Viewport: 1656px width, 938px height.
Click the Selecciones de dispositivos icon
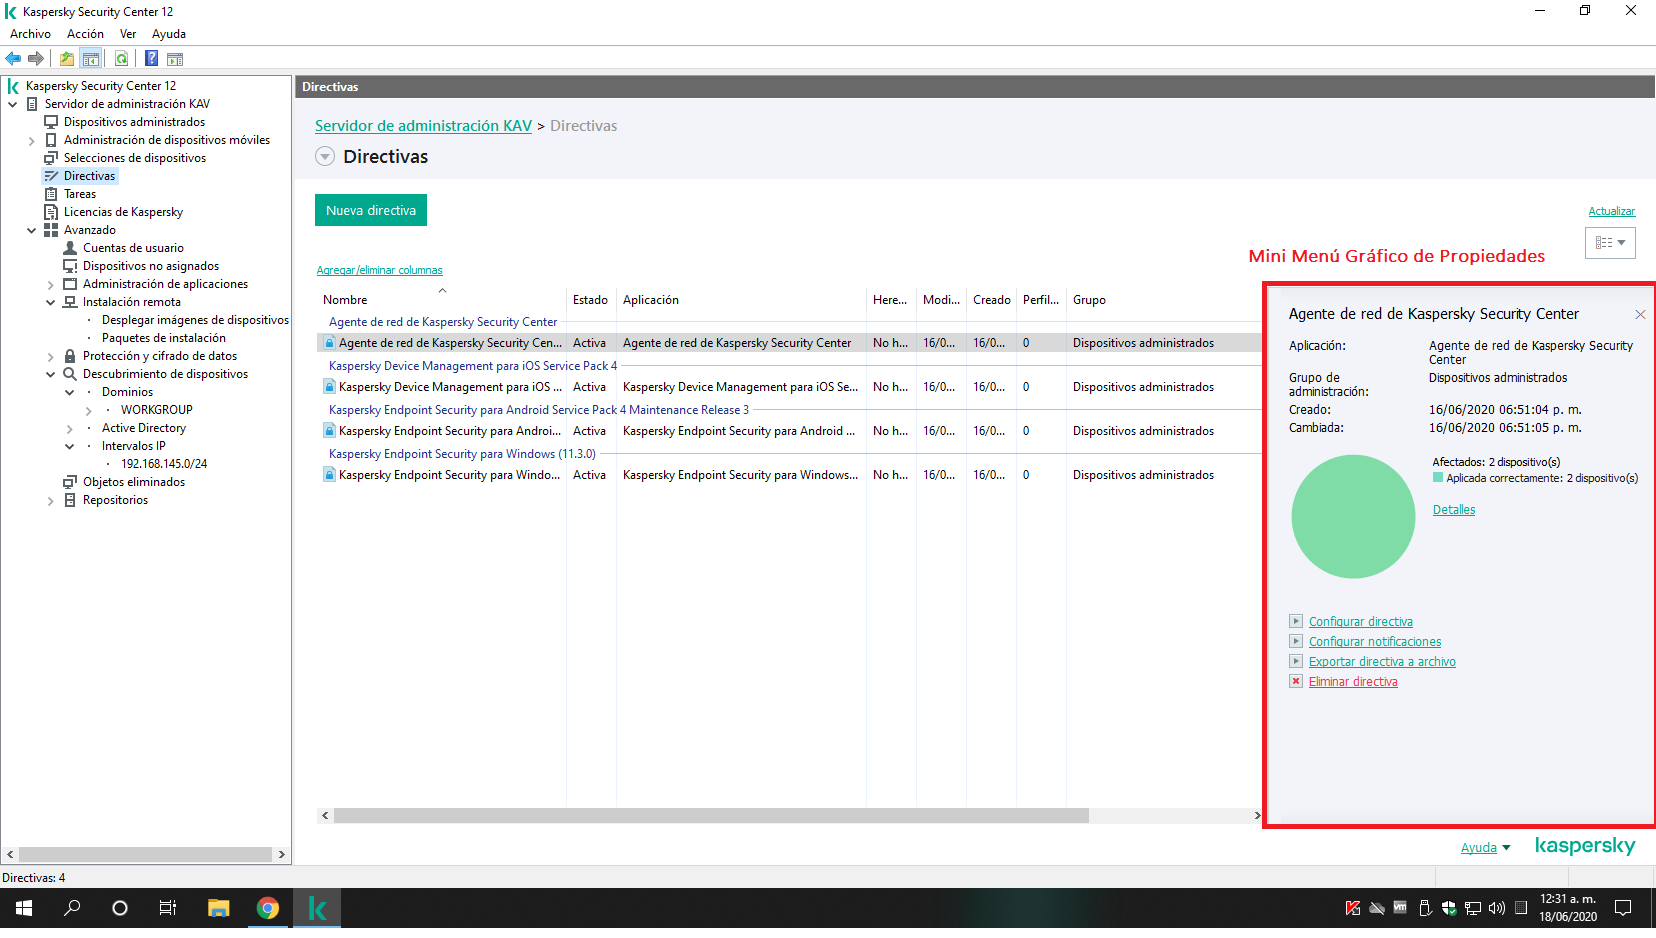[51, 158]
